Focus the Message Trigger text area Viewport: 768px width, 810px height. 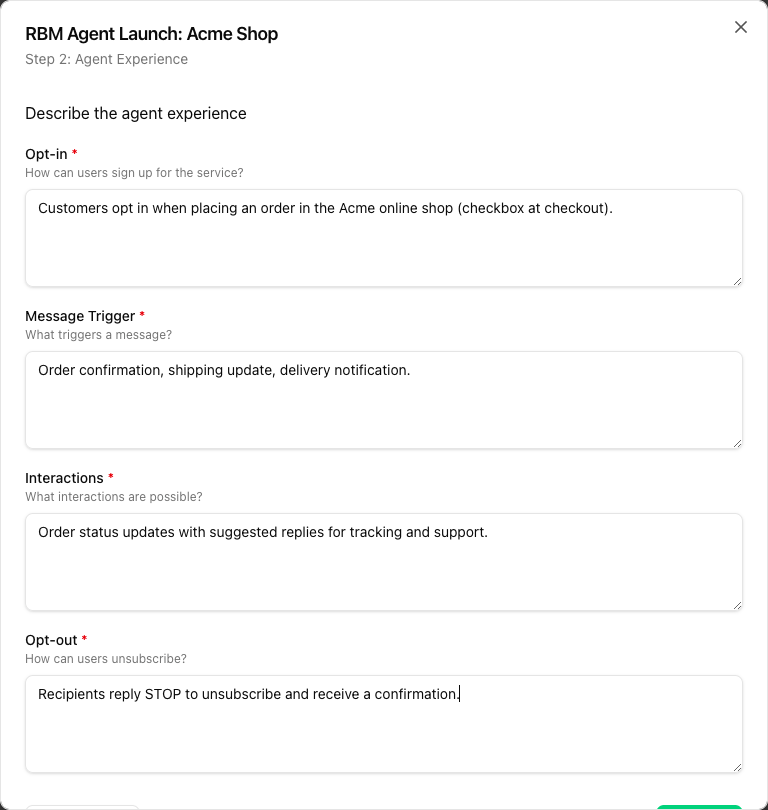tap(384, 400)
